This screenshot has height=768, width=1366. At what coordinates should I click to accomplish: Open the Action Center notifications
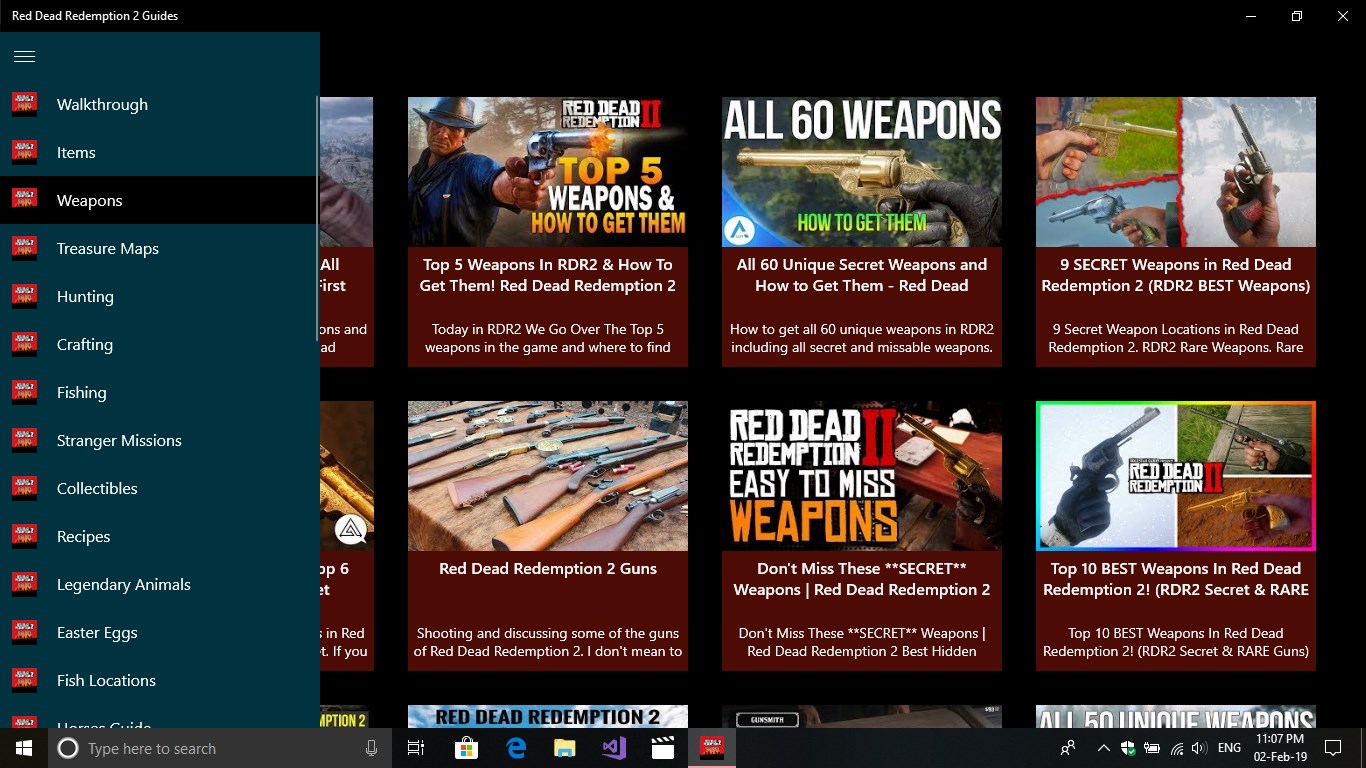point(1332,748)
